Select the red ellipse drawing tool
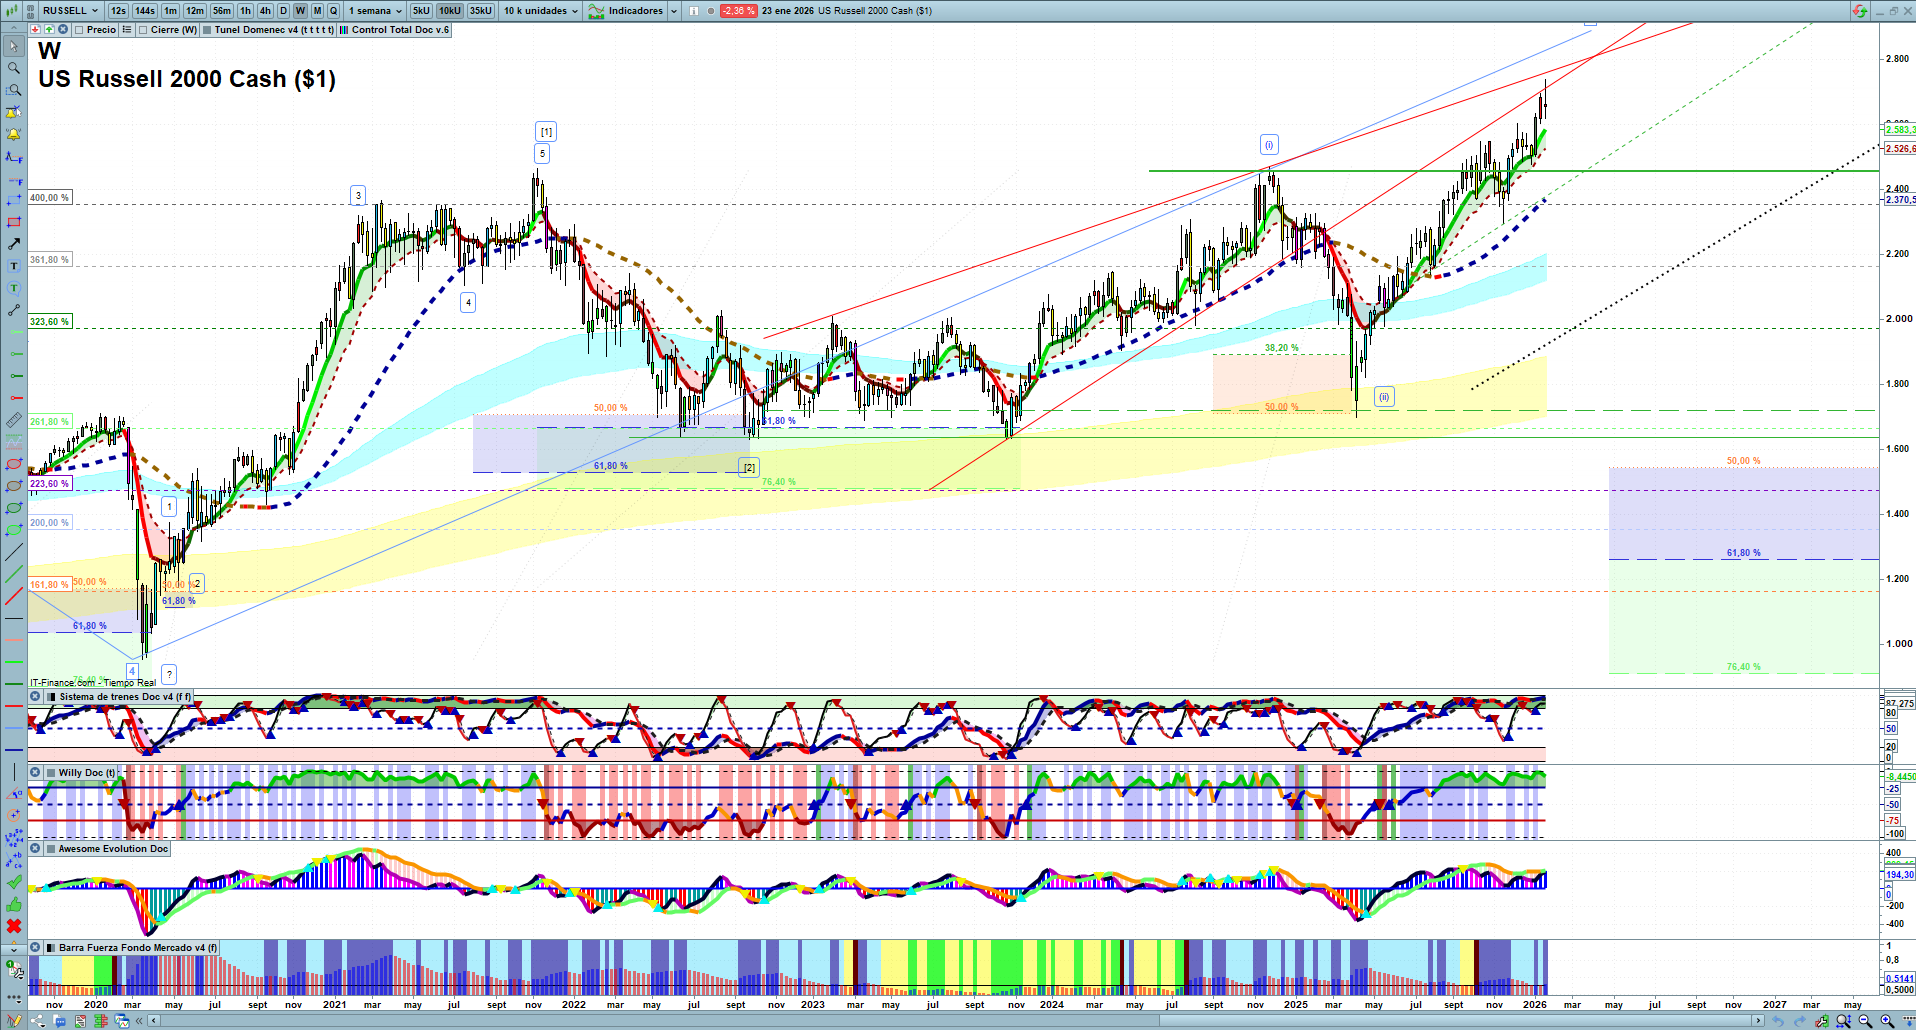 pyautogui.click(x=14, y=464)
